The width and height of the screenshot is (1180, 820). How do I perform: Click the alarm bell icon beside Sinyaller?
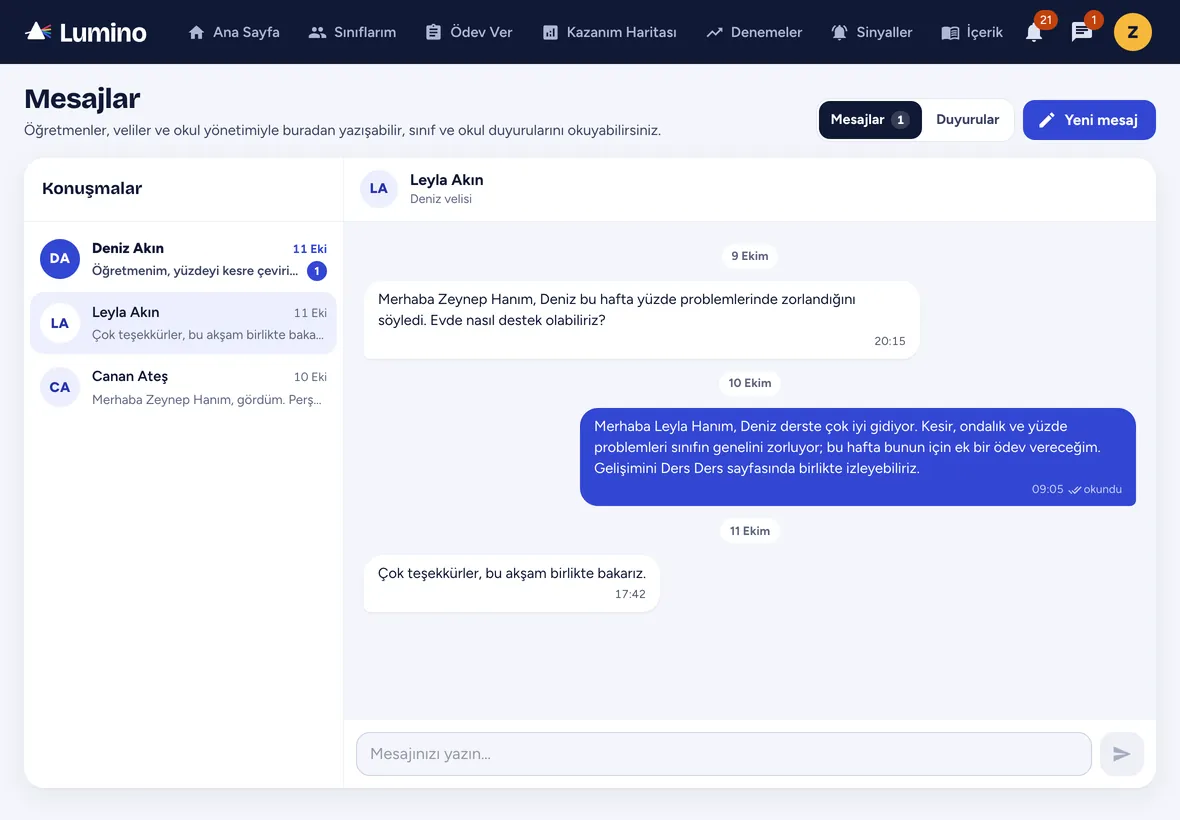pyautogui.click(x=839, y=32)
